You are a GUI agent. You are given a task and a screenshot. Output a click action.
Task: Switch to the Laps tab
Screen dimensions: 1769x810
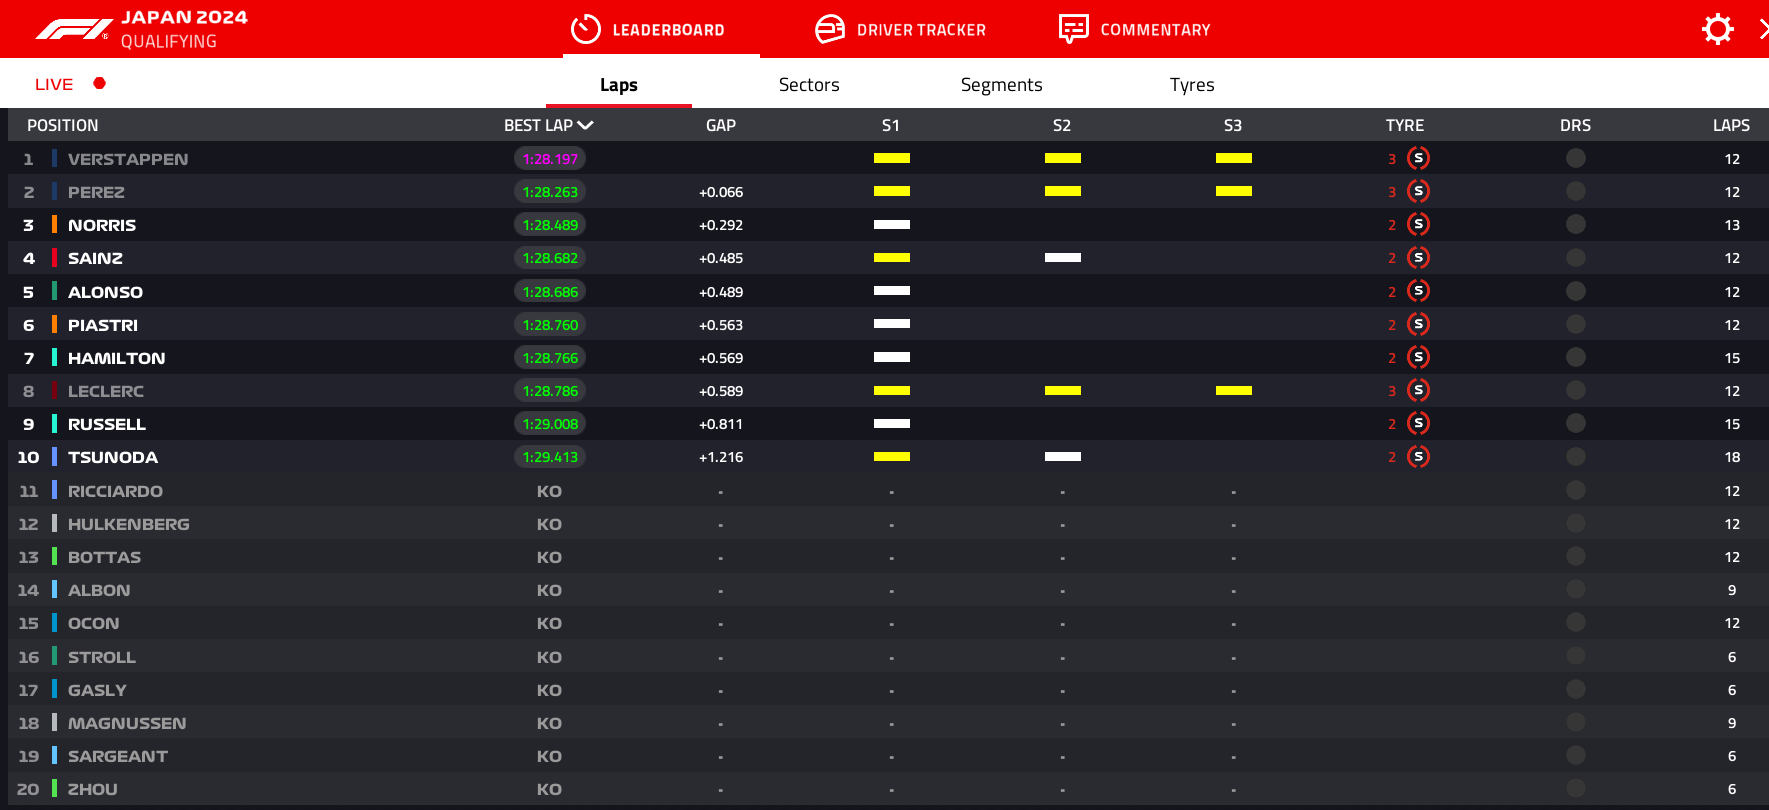pyautogui.click(x=619, y=85)
